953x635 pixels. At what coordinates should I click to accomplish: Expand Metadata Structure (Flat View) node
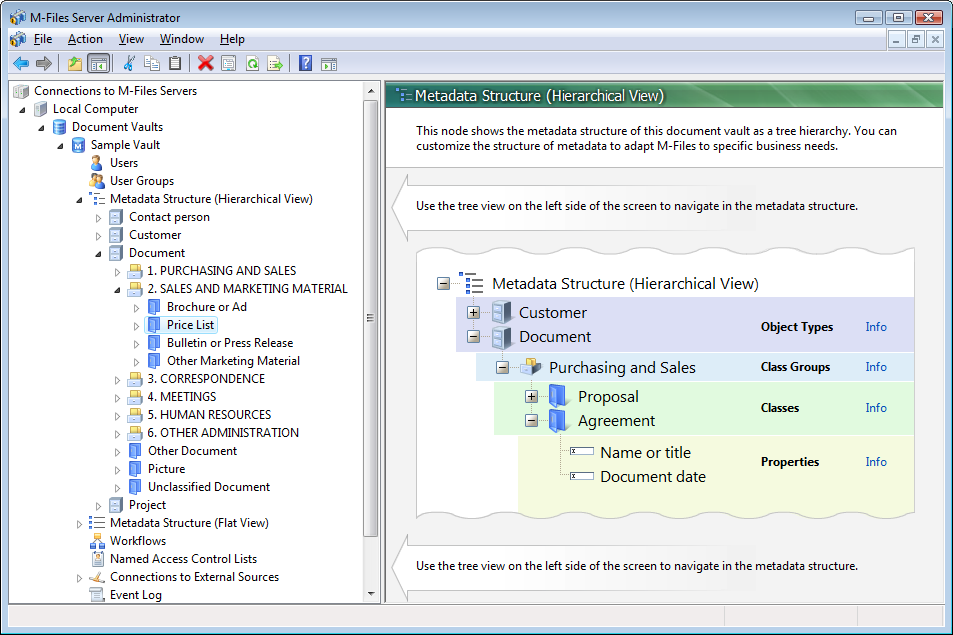[79, 524]
